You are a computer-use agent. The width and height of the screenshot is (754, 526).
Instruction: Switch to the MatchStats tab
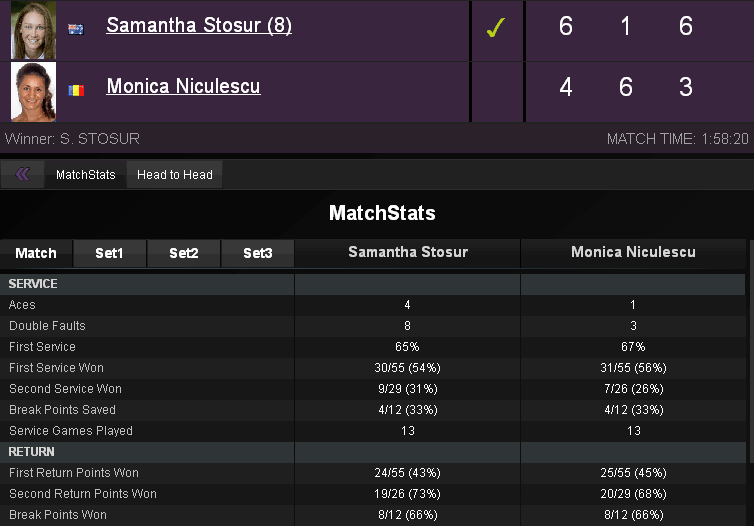click(85, 175)
